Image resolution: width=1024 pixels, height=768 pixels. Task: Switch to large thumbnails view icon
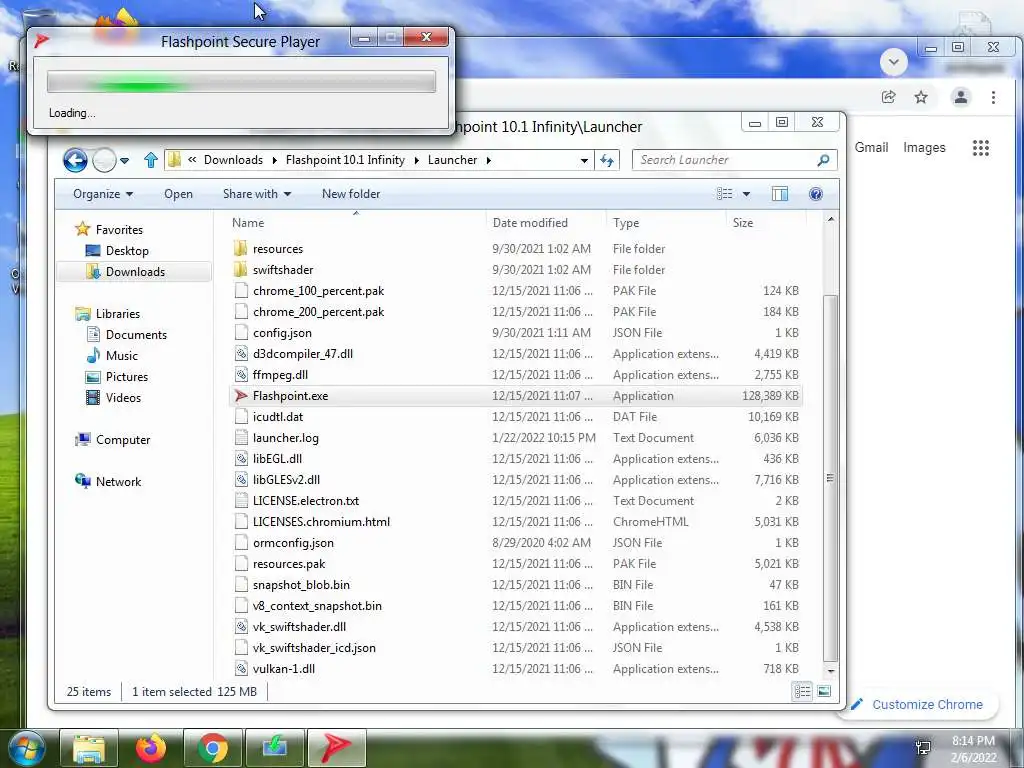coord(824,692)
